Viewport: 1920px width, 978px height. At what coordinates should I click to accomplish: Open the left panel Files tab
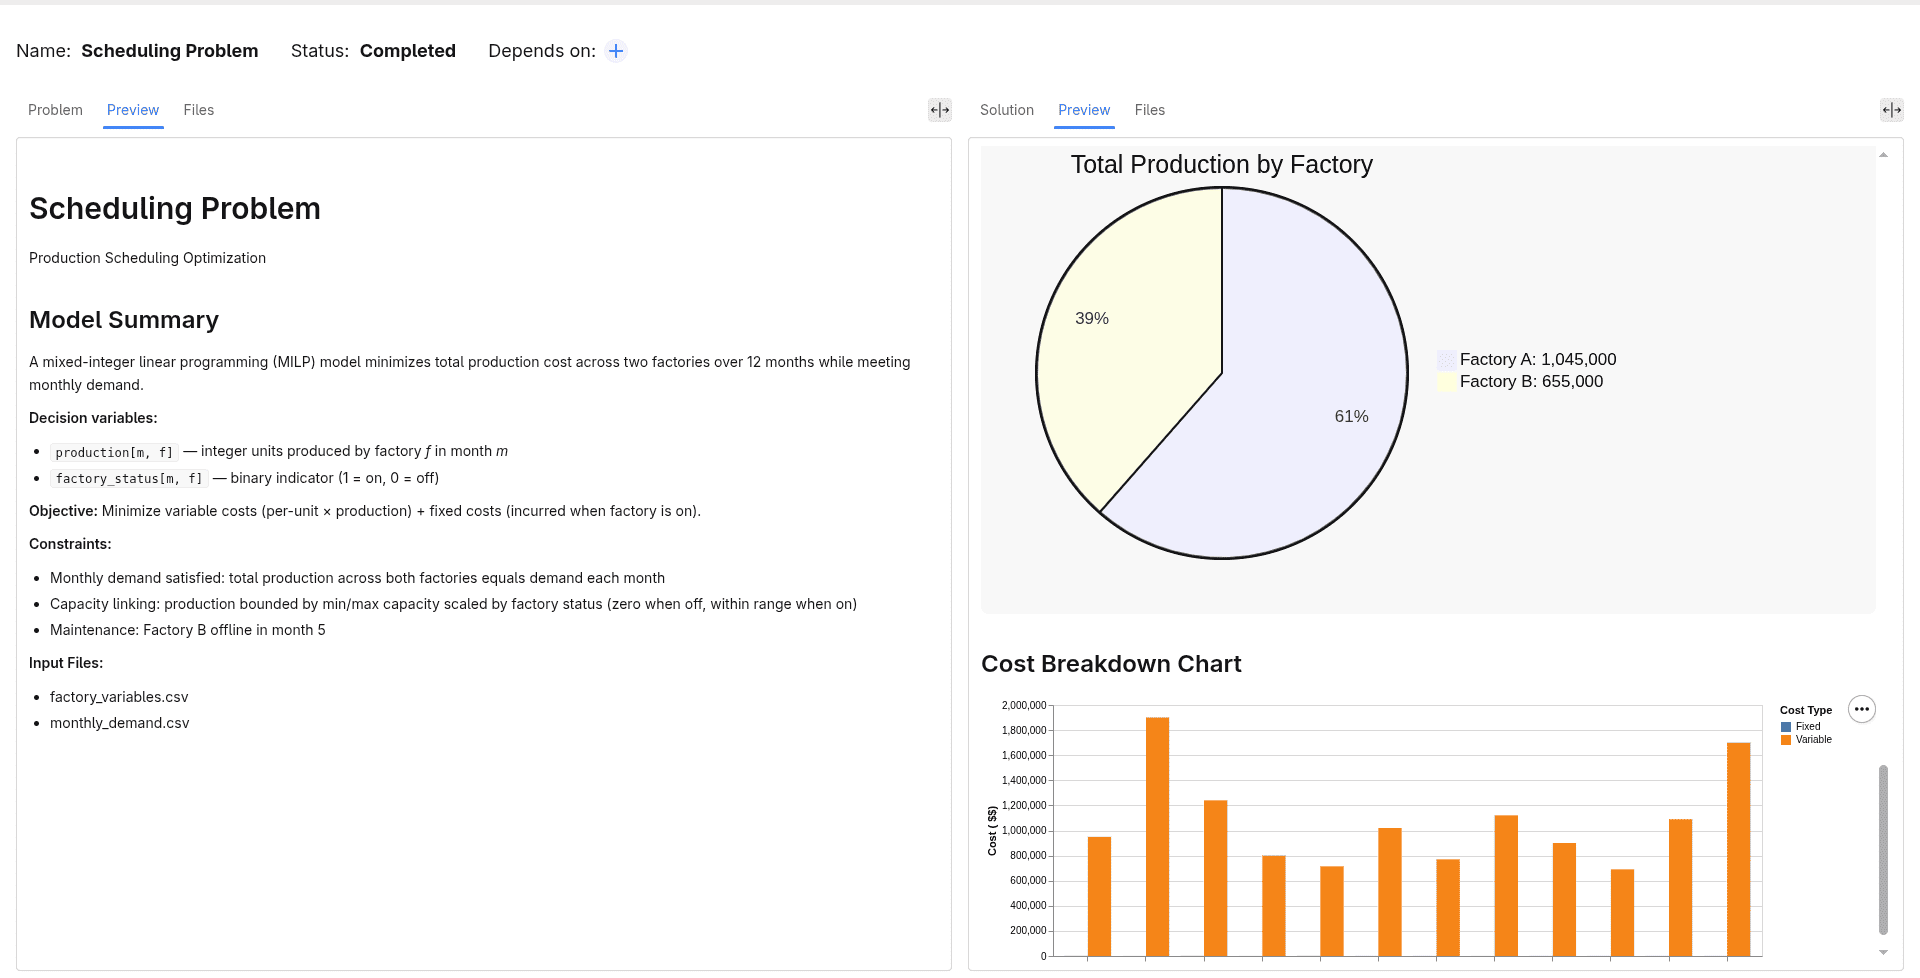(199, 110)
